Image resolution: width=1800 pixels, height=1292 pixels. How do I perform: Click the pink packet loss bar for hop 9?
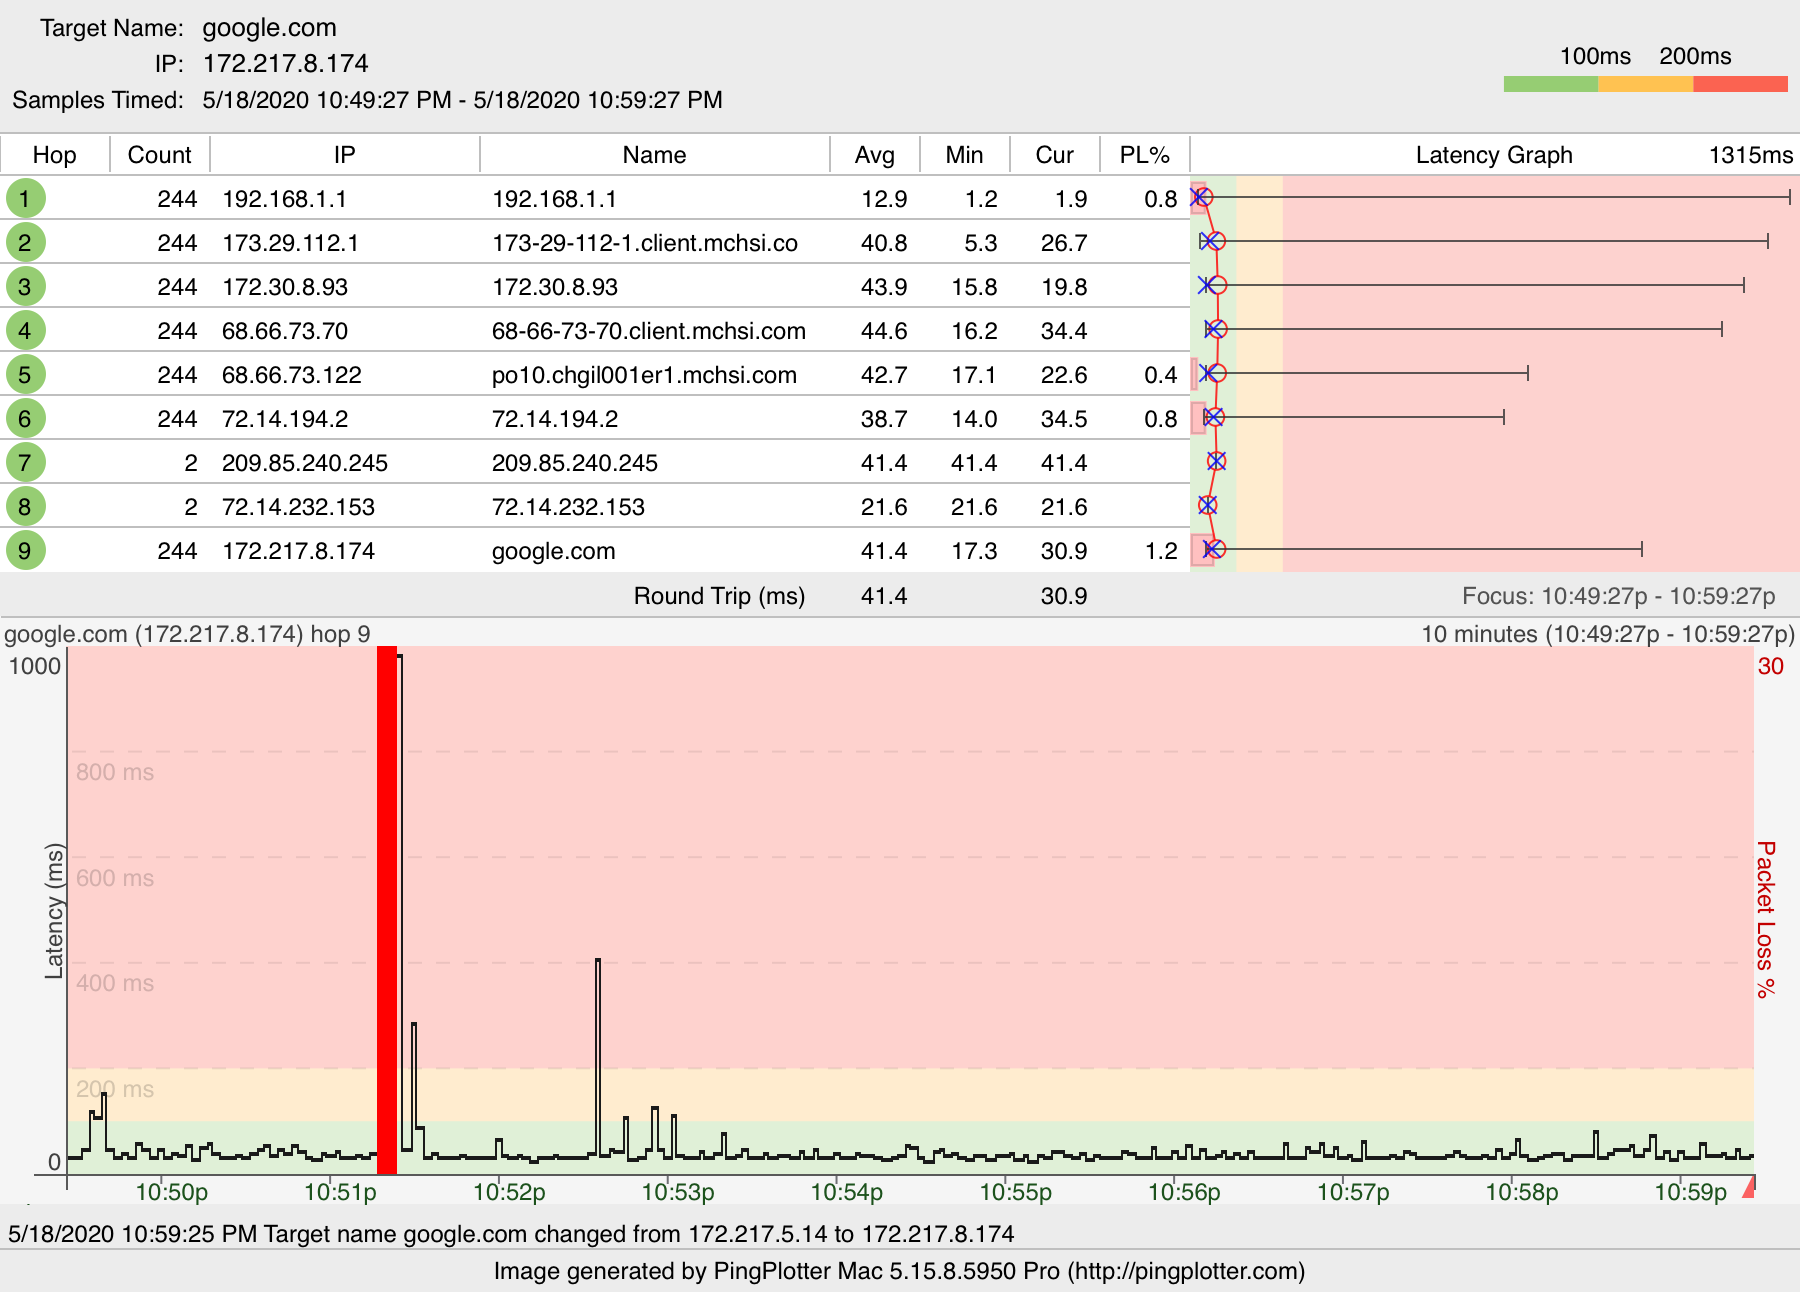[x=1200, y=550]
